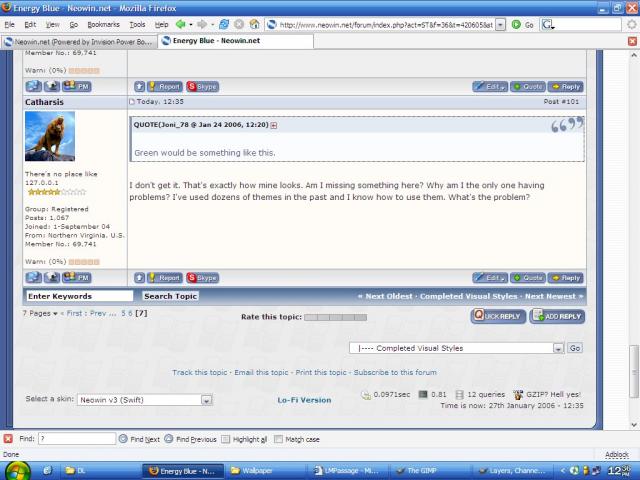
Task: Open the Post #101 permalink
Action: [x=561, y=102]
